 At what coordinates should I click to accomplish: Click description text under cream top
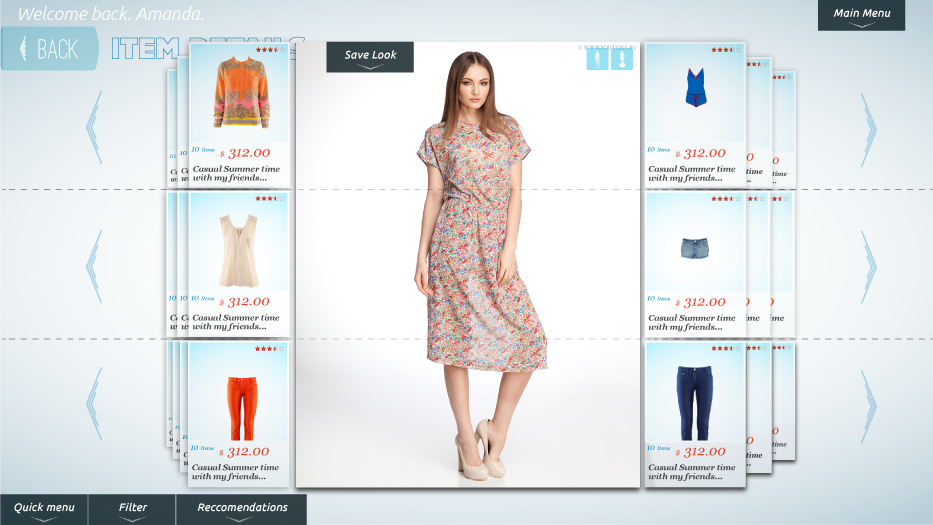point(236,322)
